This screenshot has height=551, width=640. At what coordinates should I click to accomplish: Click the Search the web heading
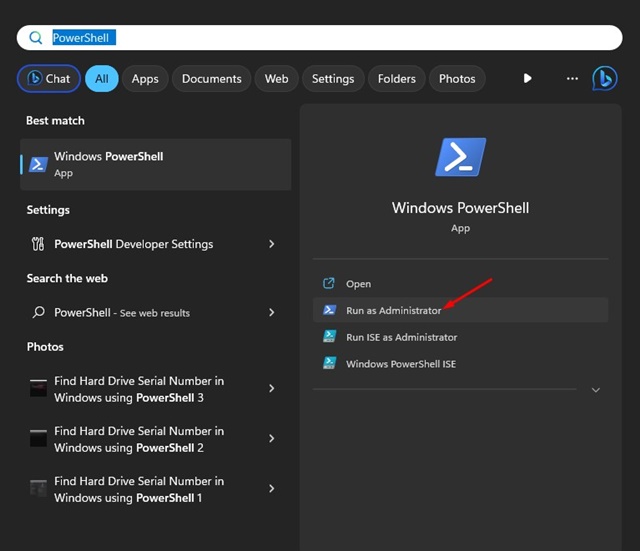[67, 278]
